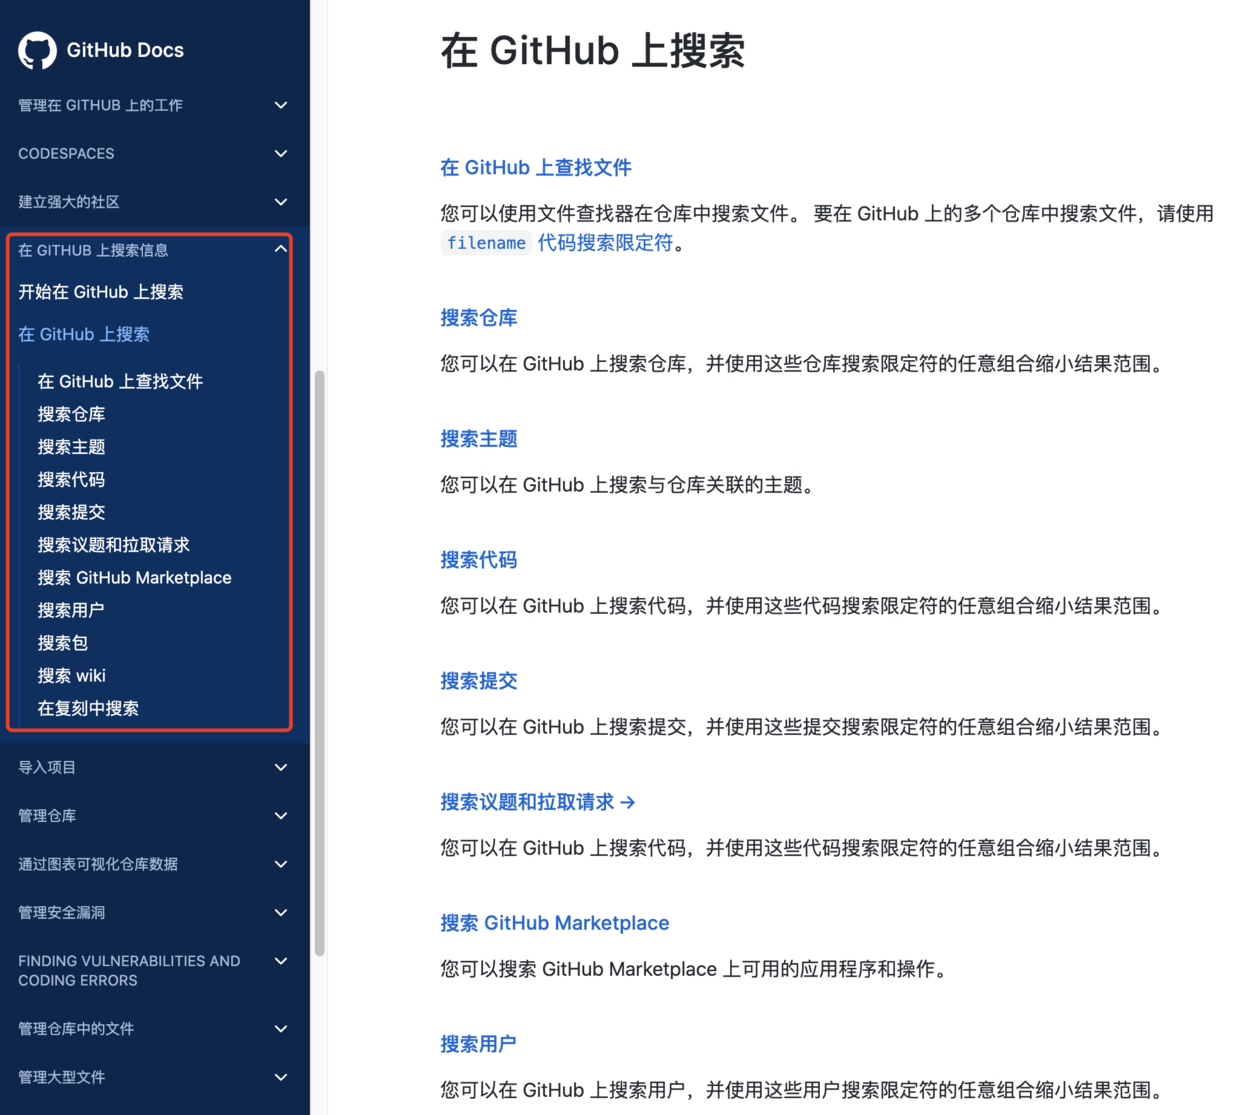Viewport: 1240px width, 1115px height.
Task: Open the 搜索用户 article link
Action: tap(478, 1043)
